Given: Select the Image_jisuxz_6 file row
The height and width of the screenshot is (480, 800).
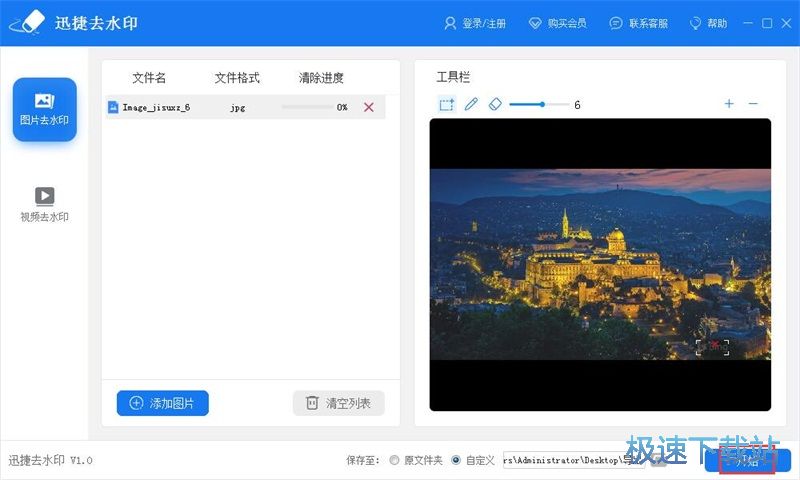Looking at the screenshot, I should tap(245, 107).
